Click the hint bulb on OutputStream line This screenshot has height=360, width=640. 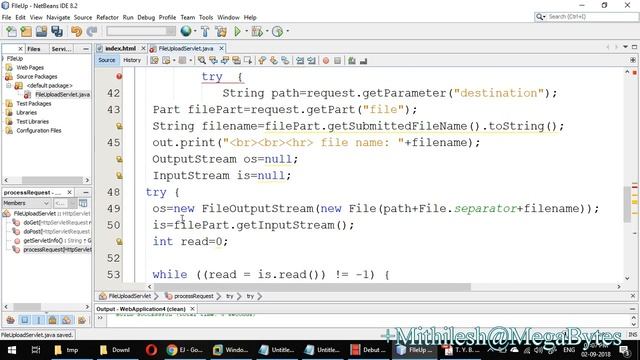(x=119, y=159)
